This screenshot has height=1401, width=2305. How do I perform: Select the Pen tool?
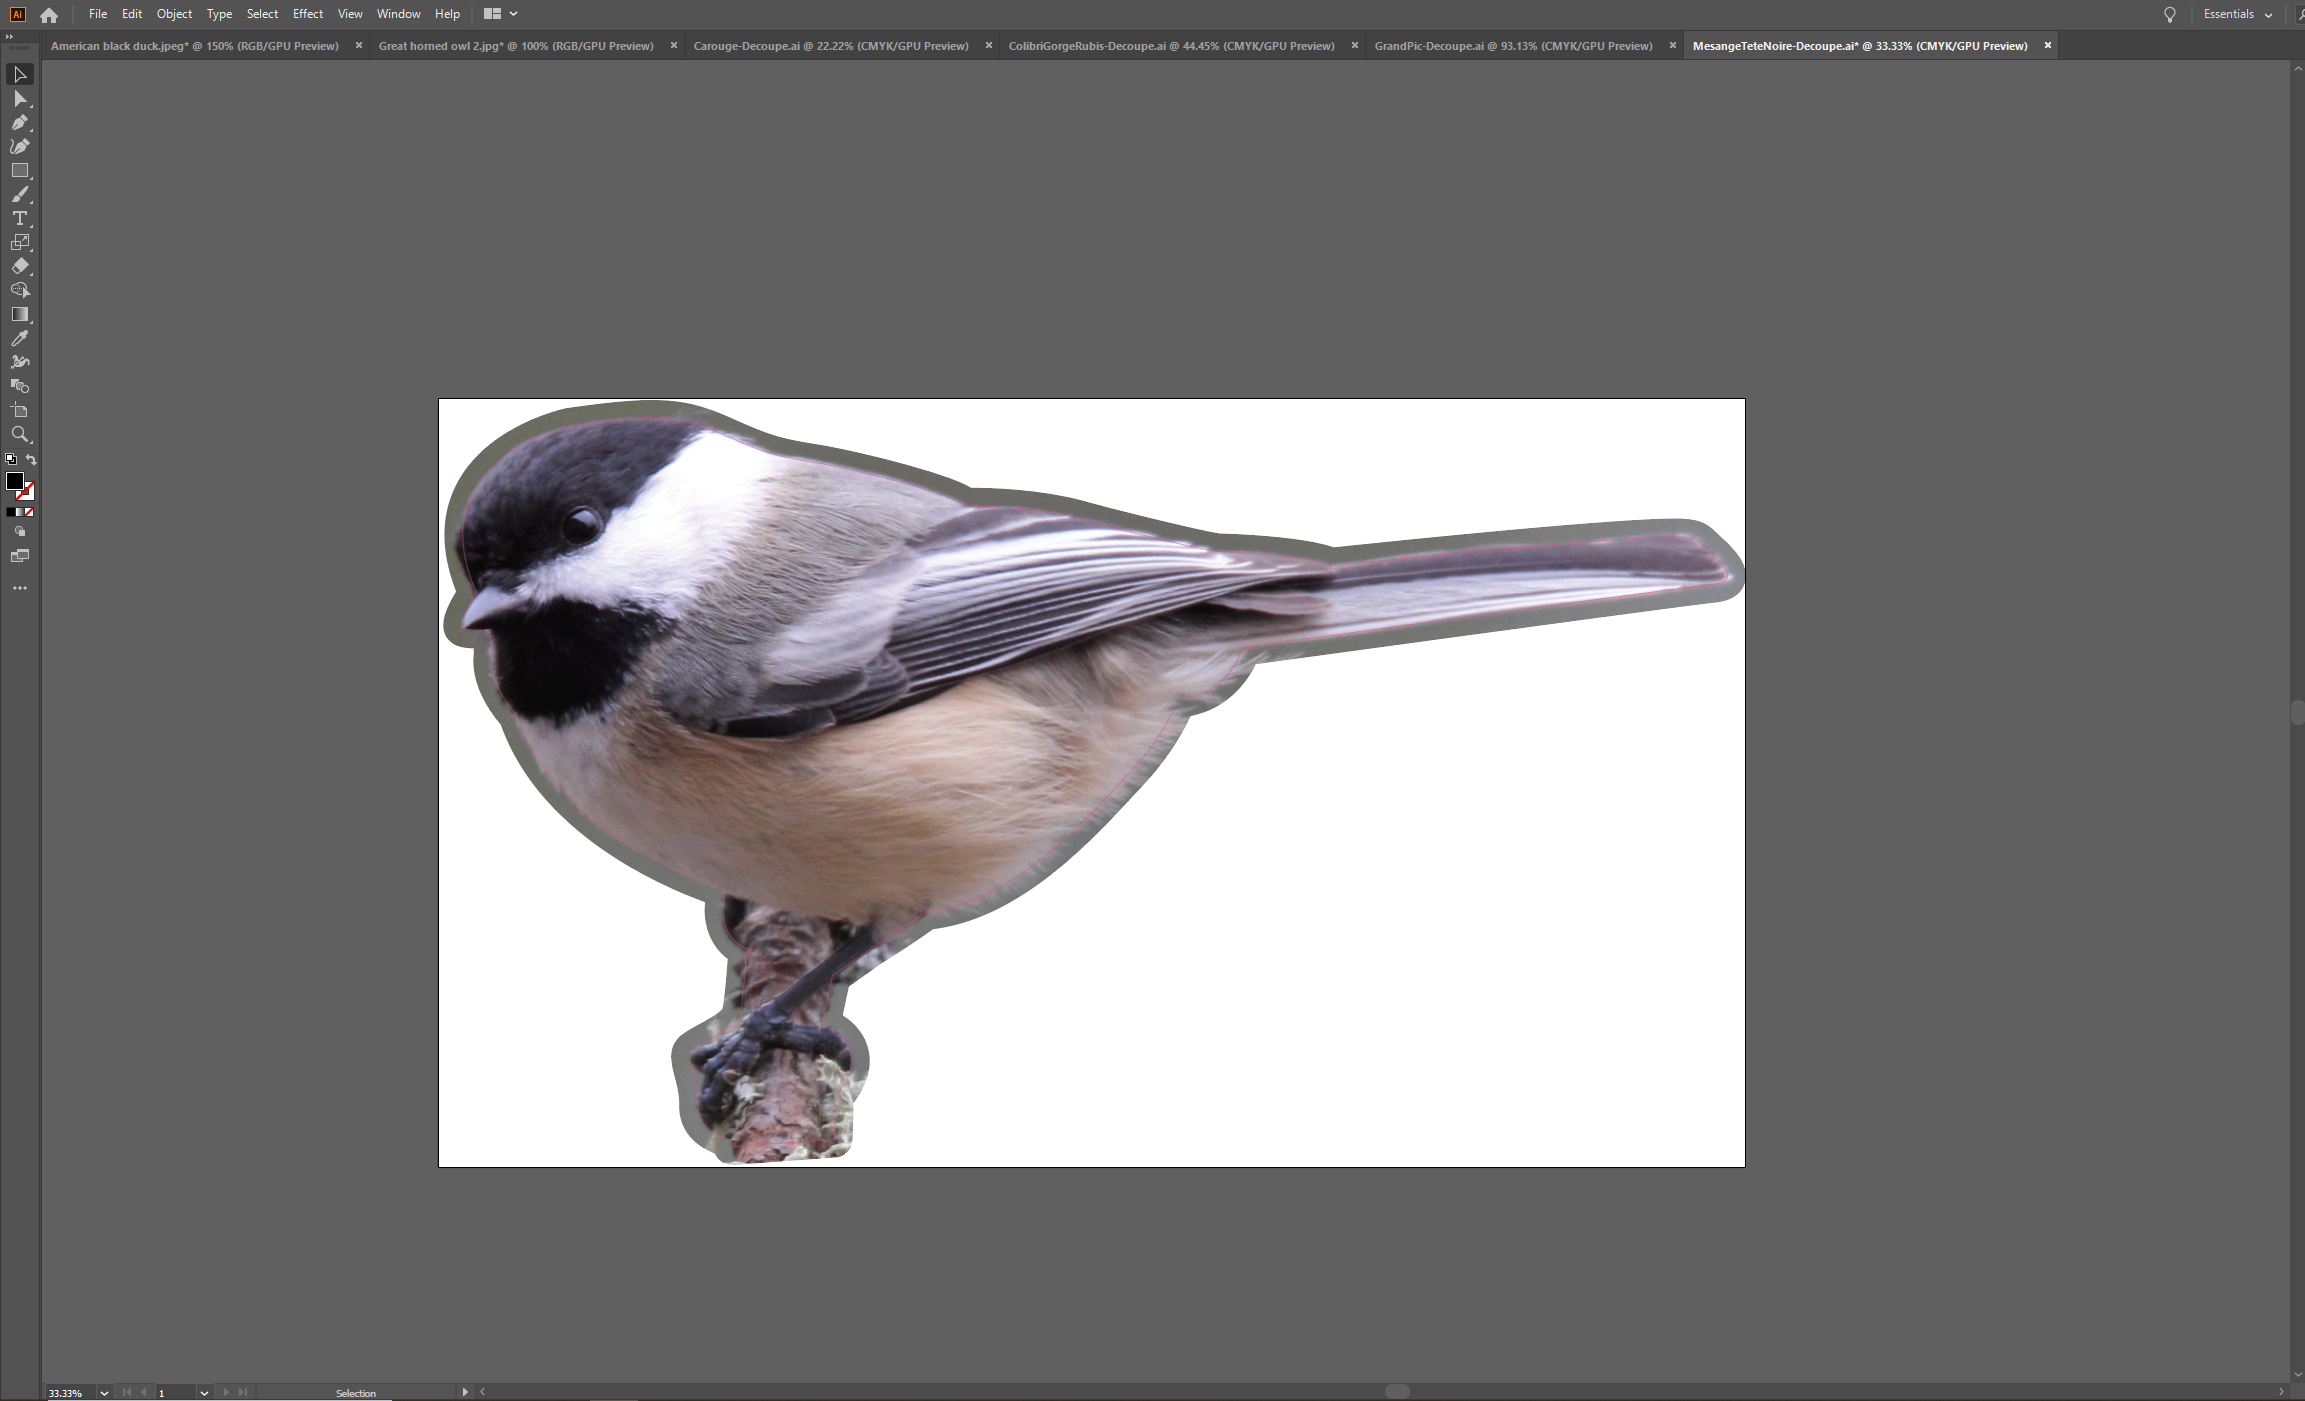tap(19, 122)
